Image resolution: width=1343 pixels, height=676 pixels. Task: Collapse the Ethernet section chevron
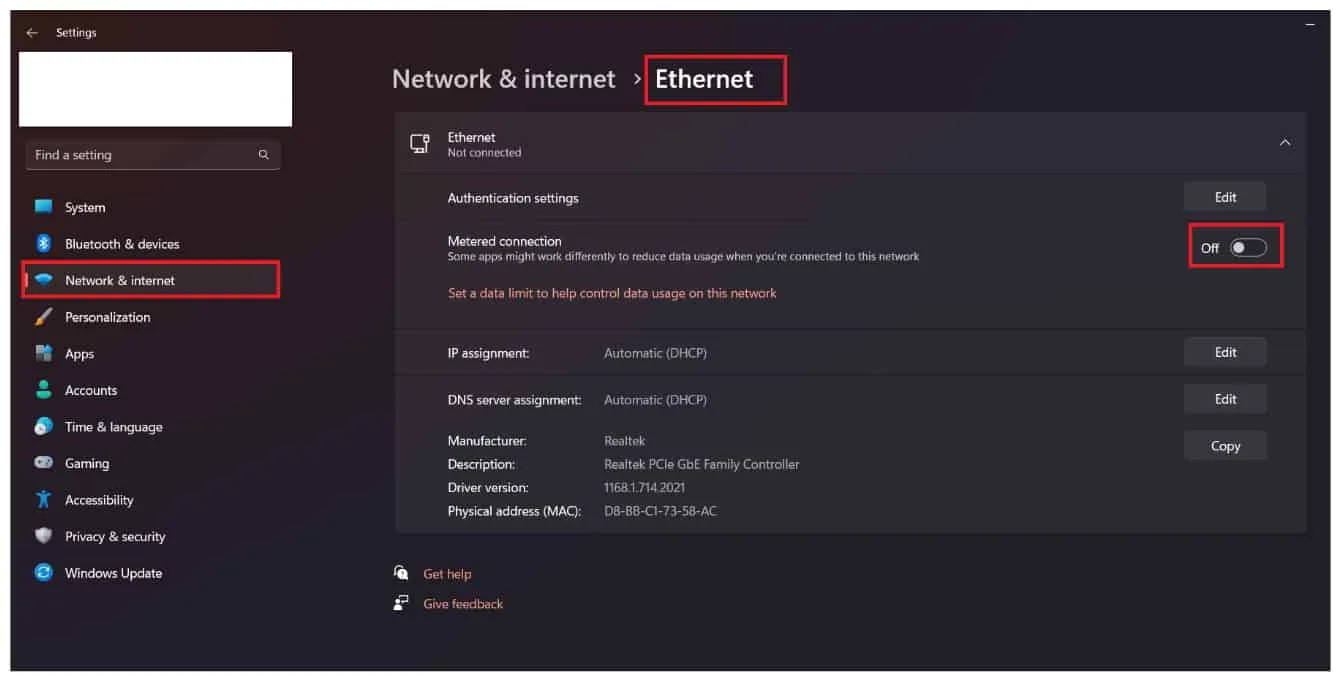tap(1285, 143)
